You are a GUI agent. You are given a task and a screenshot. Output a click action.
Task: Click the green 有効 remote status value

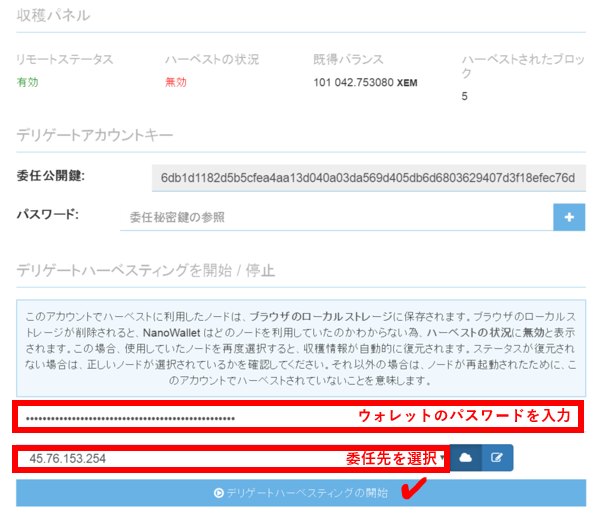click(28, 82)
